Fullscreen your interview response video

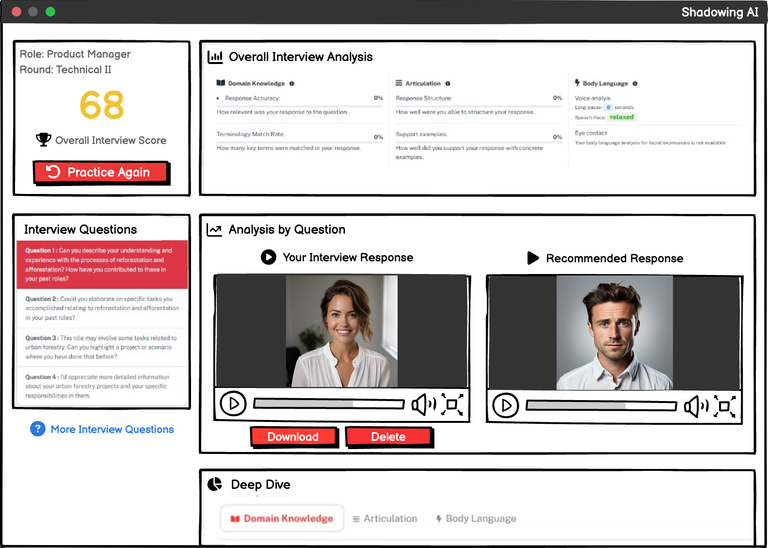point(452,405)
